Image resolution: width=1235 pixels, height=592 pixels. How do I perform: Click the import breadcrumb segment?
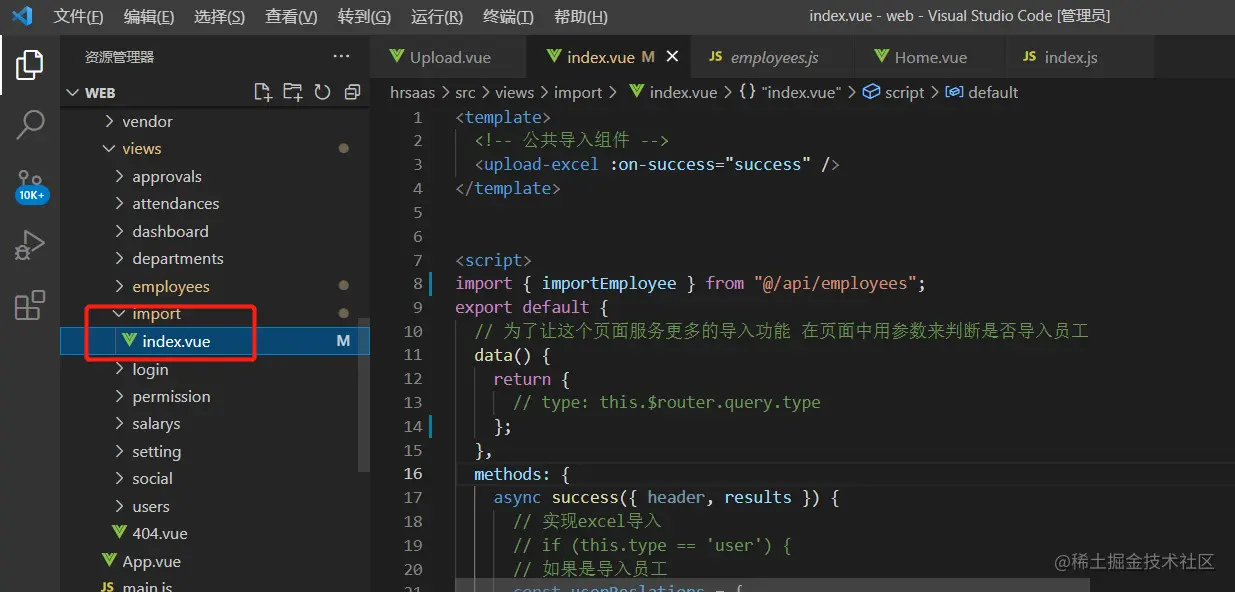(578, 92)
